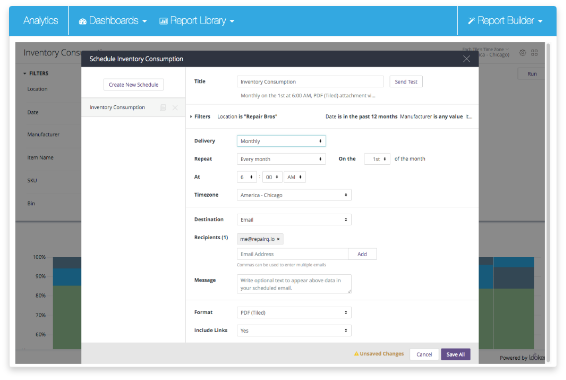Click the Send Test button
This screenshot has height=380, width=566.
[406, 82]
